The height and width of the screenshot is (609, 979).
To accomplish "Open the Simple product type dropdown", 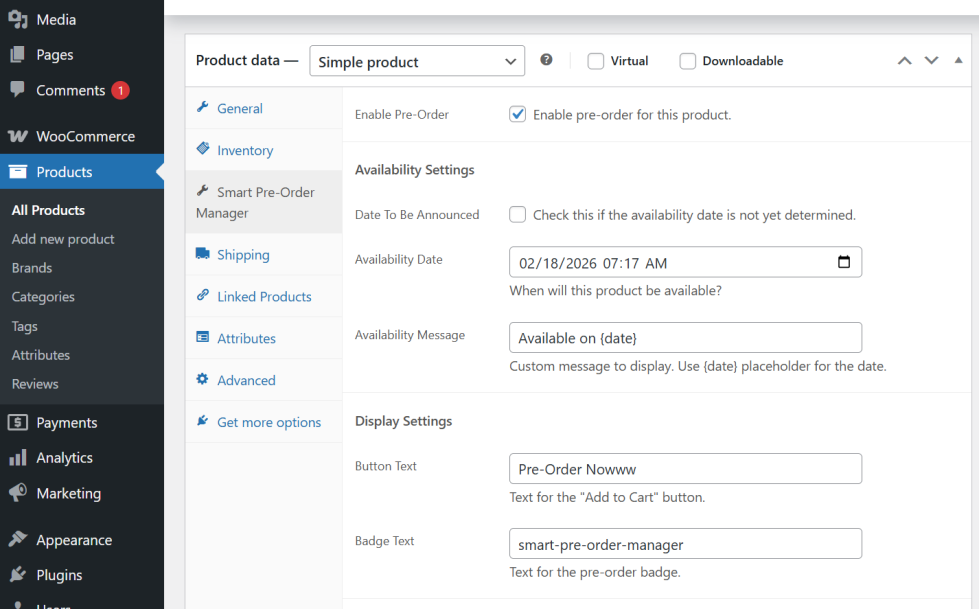I will coord(416,61).
